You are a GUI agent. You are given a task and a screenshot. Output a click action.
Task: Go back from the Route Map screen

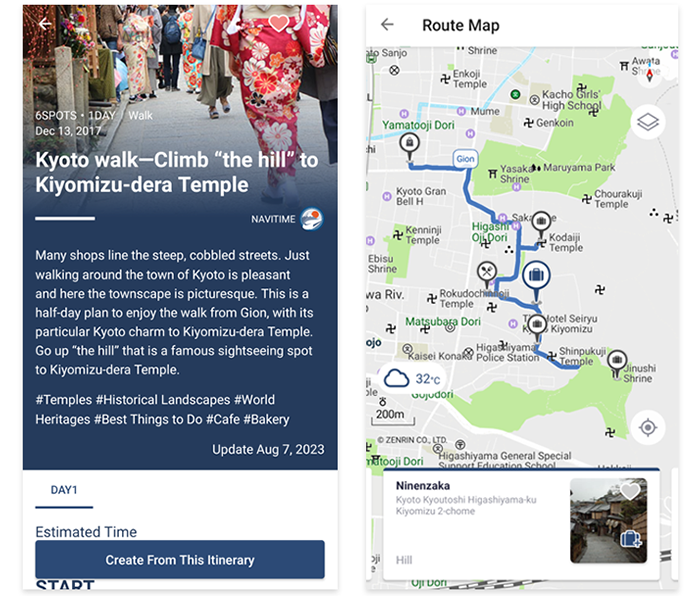tap(388, 25)
